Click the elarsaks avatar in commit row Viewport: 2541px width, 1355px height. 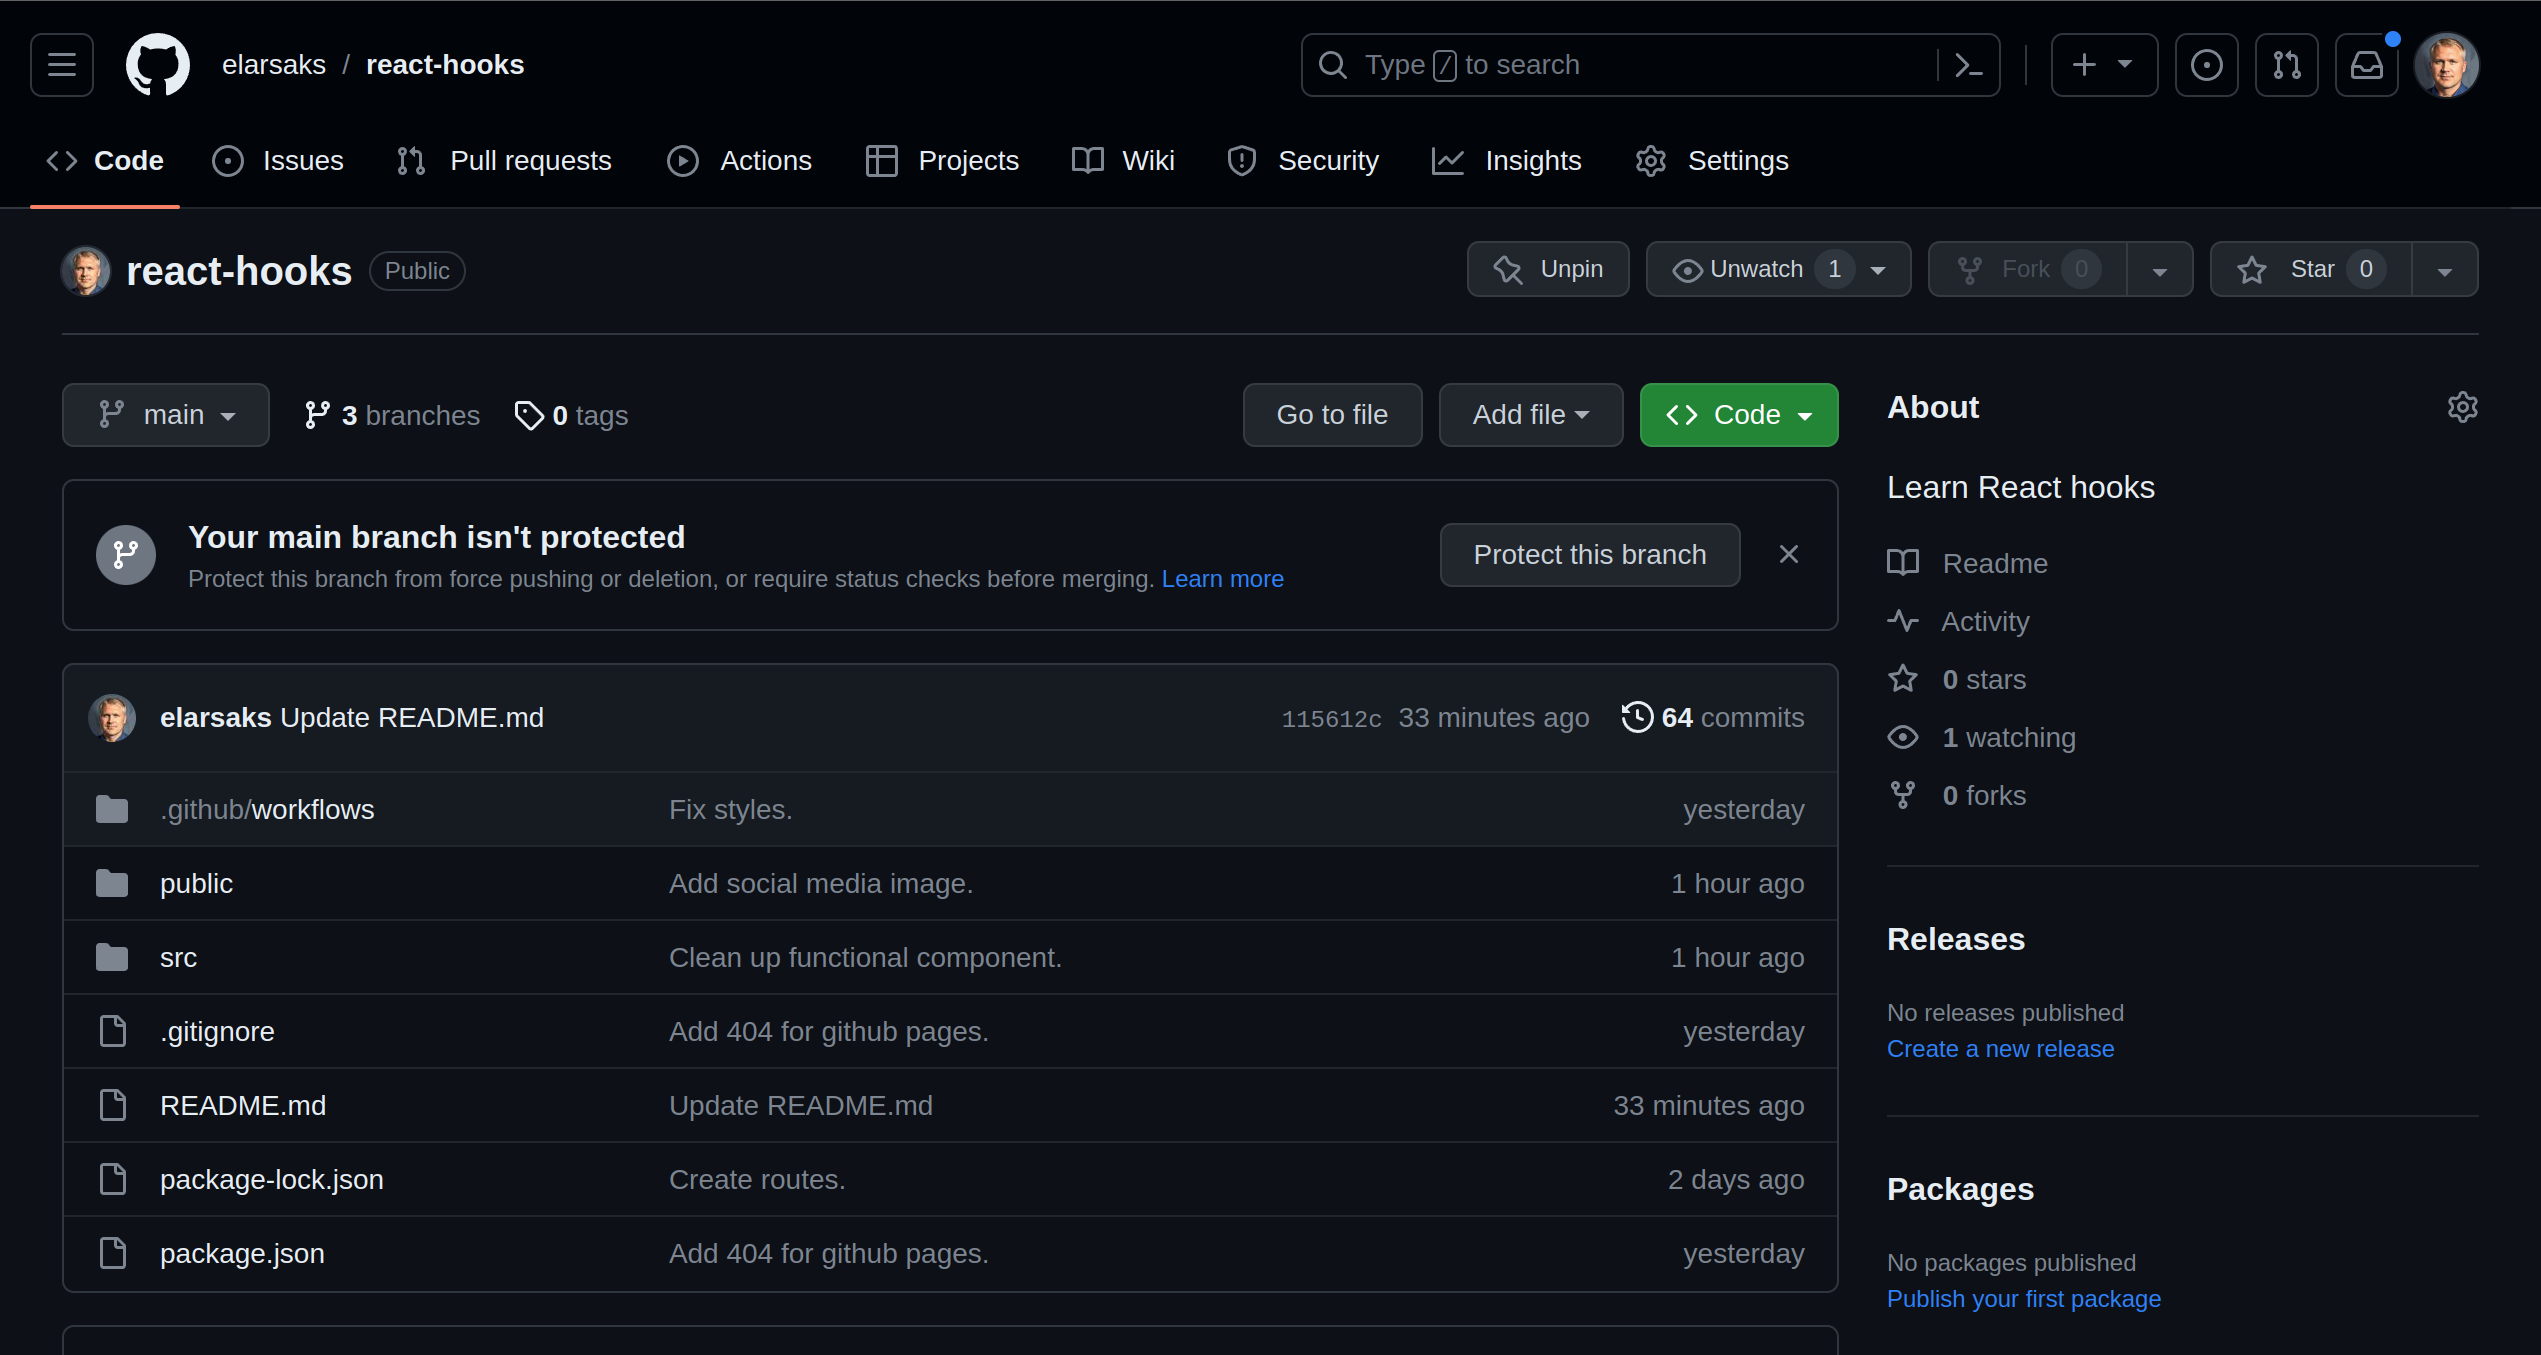112,718
